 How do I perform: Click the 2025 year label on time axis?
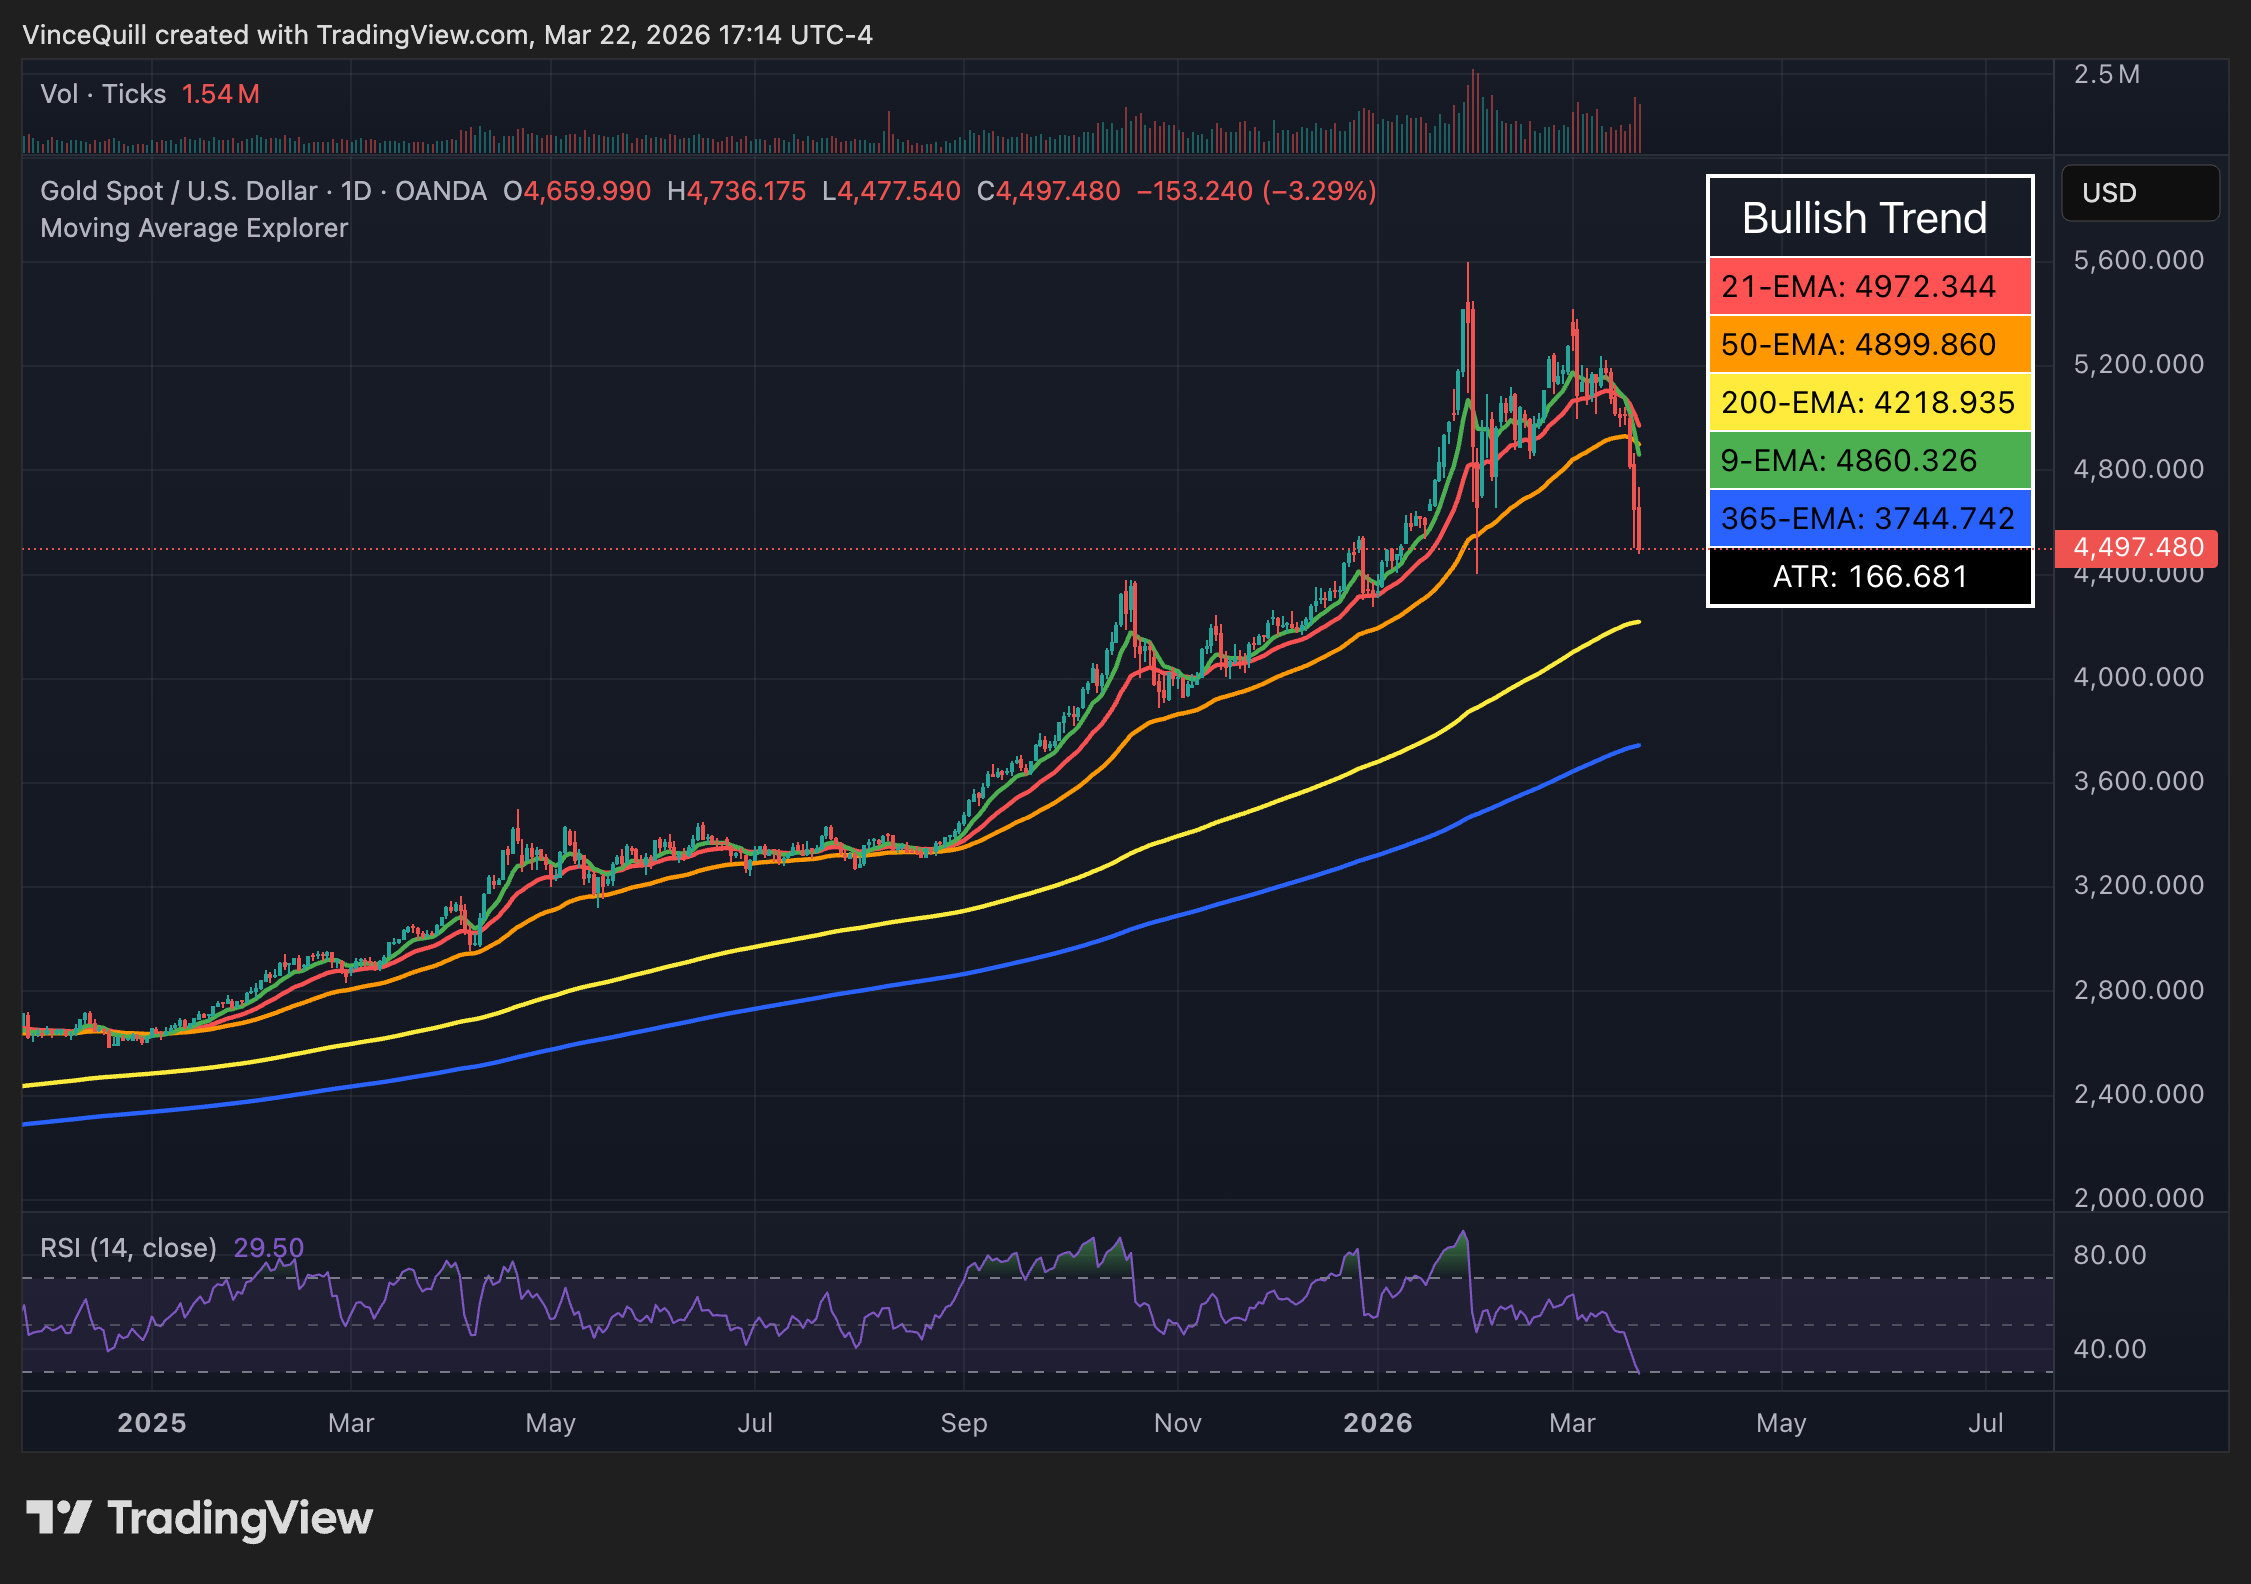[152, 1422]
